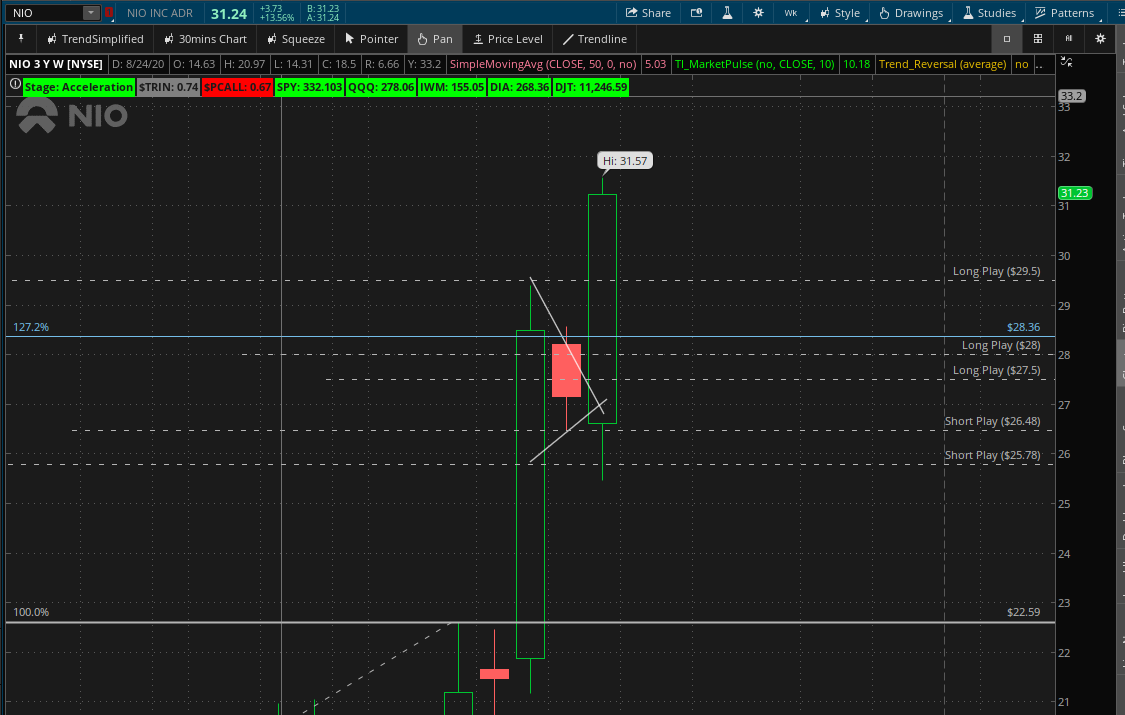Click the DIA: 268.36 label
1125x715 pixels.
pyautogui.click(x=519, y=87)
